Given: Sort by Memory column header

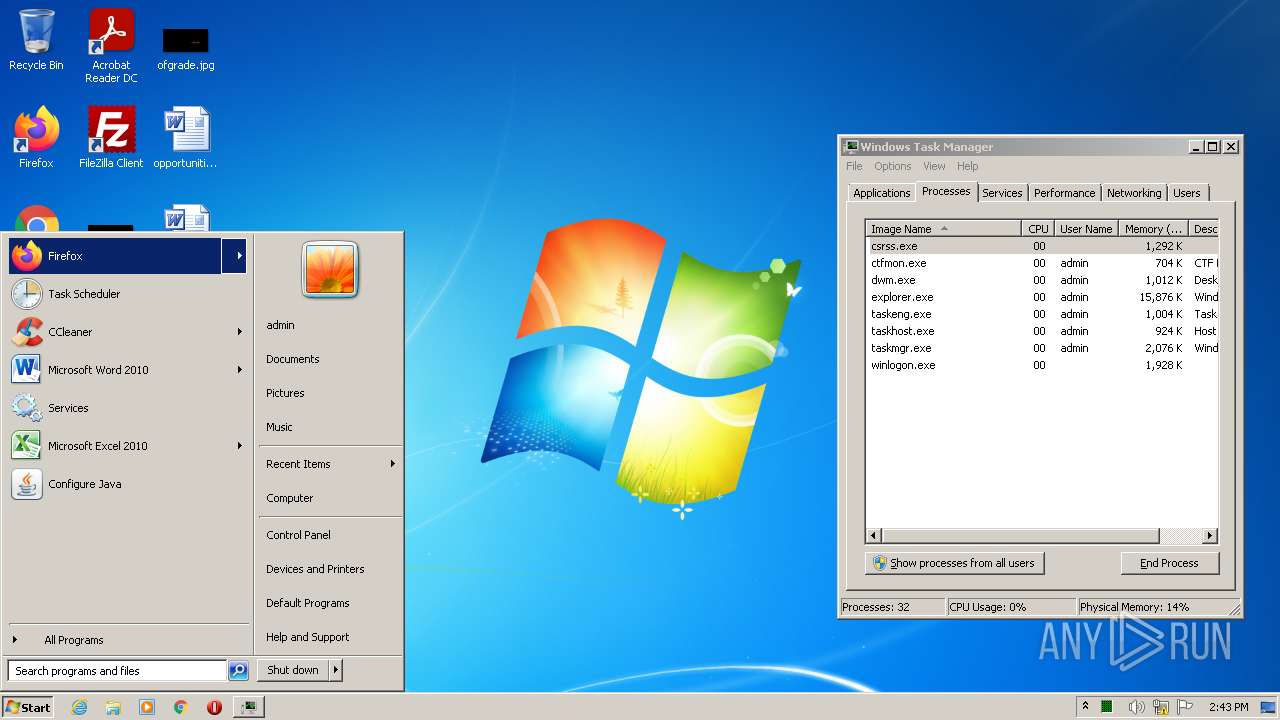Looking at the screenshot, I should 1152,229.
